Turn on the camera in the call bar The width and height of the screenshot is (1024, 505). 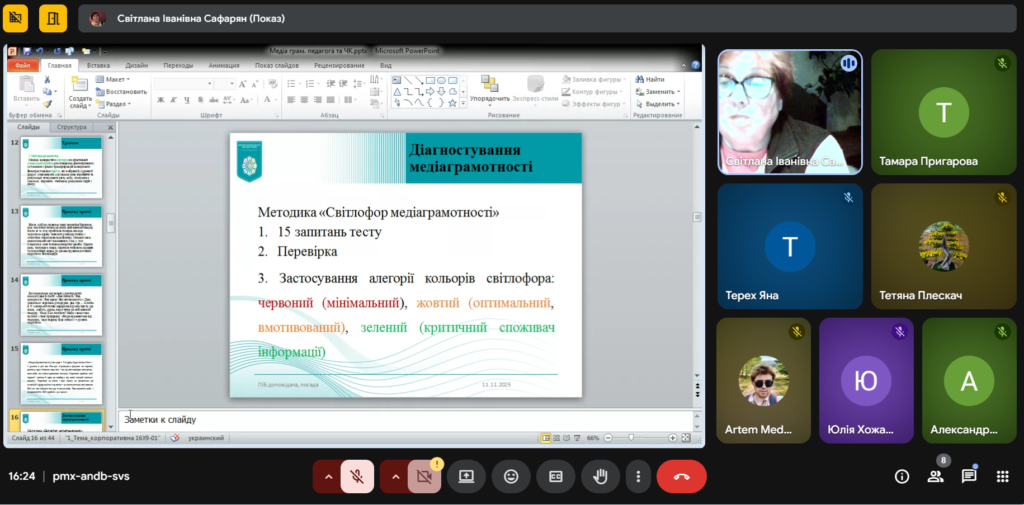[424, 477]
